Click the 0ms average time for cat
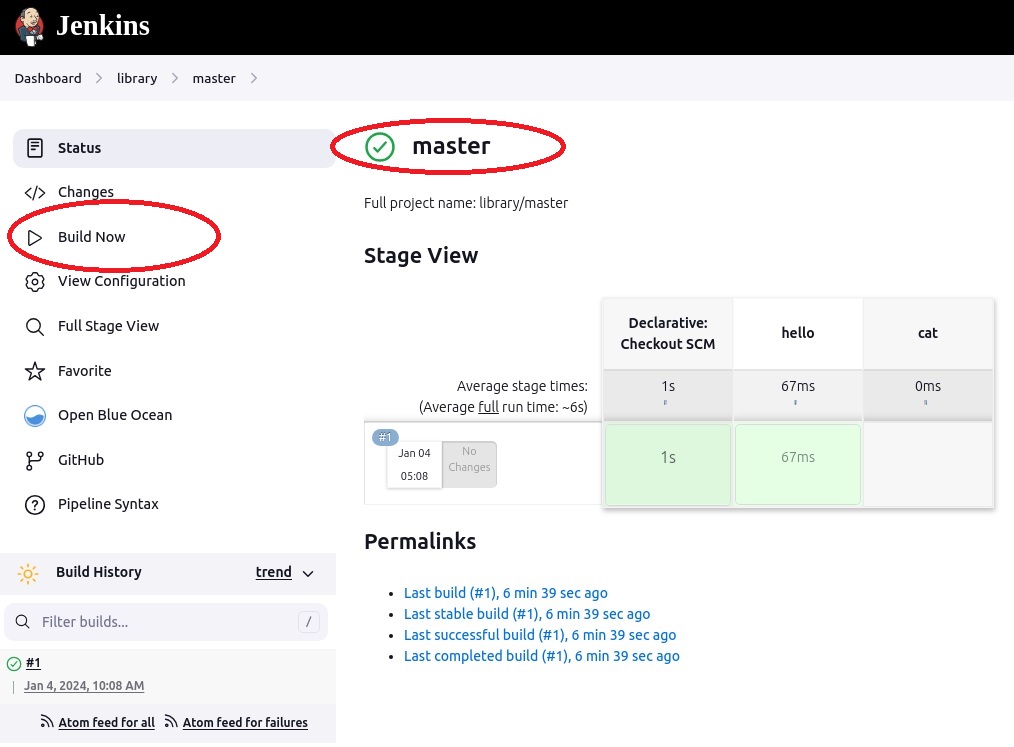The image size is (1014, 747). coord(928,387)
